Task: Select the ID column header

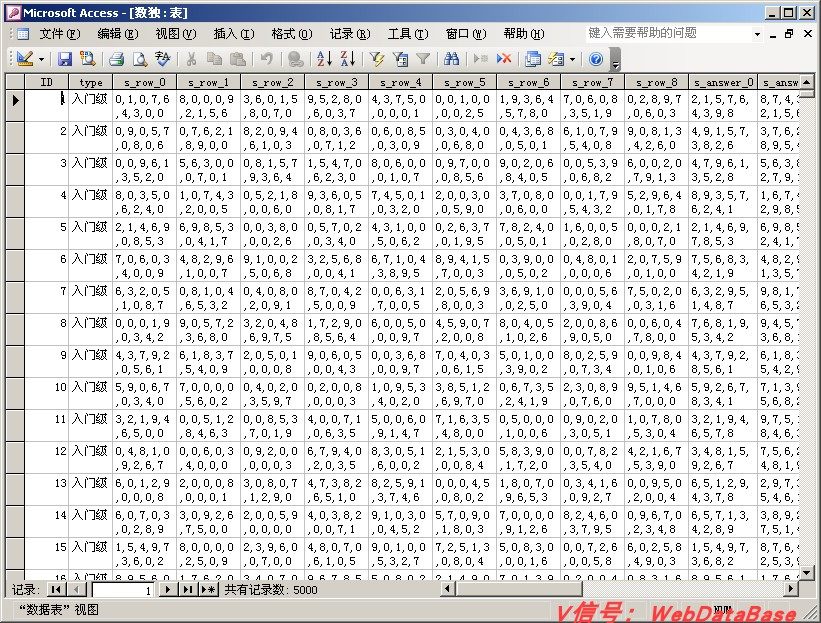Action: pos(47,82)
